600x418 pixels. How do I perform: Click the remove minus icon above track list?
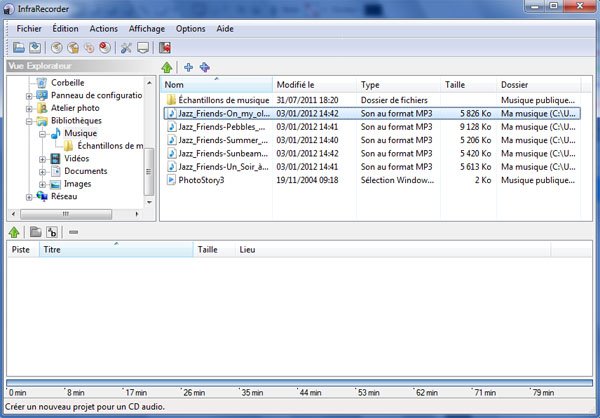[73, 232]
